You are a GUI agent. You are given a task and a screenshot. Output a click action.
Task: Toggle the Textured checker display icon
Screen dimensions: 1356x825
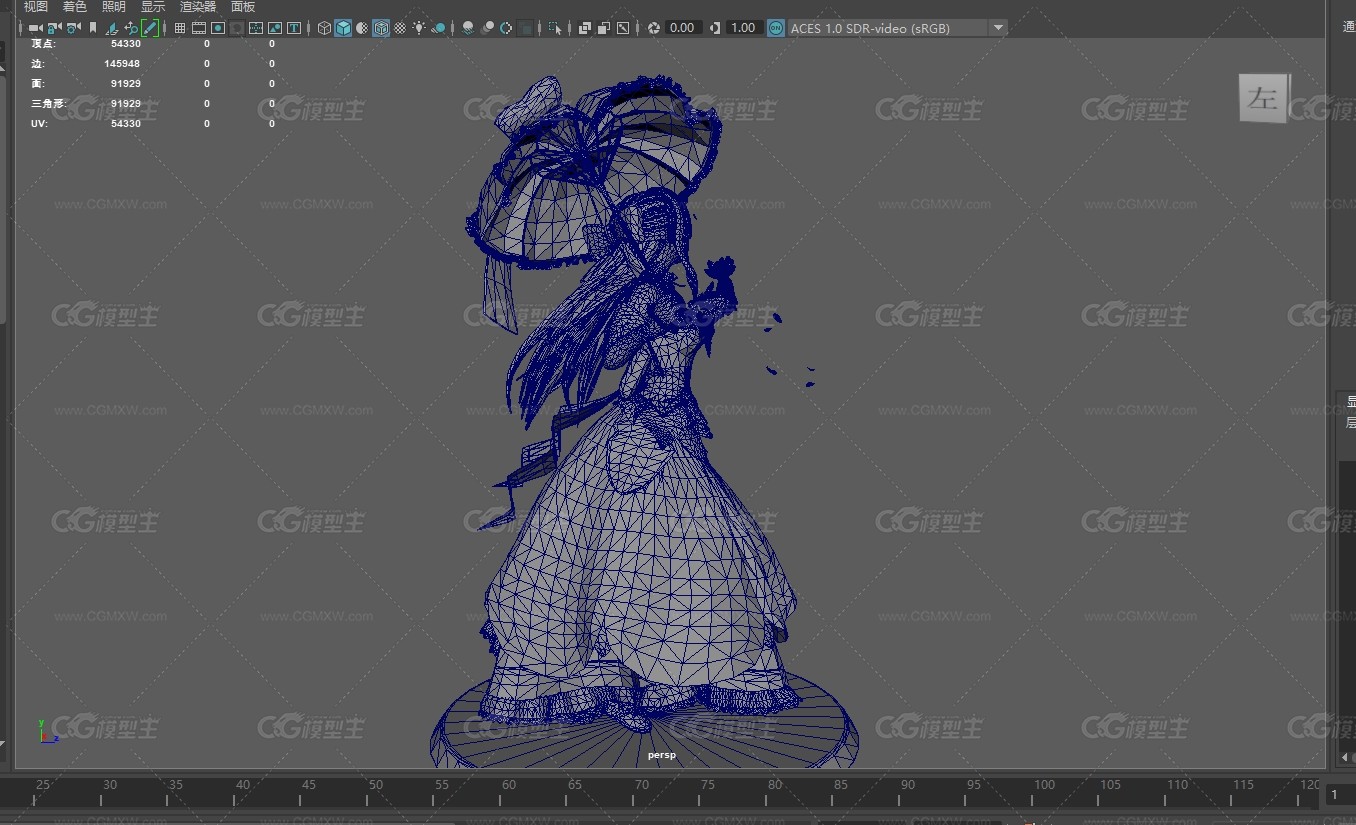click(399, 28)
